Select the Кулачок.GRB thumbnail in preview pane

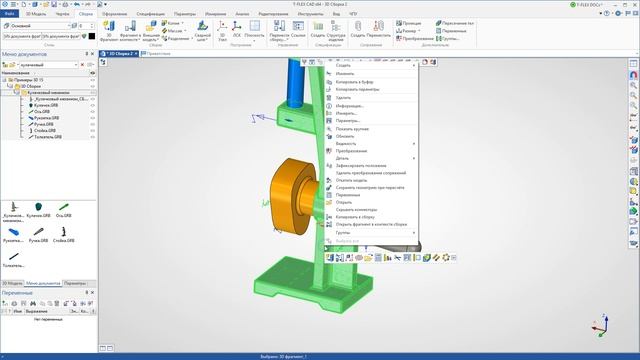pos(38,210)
